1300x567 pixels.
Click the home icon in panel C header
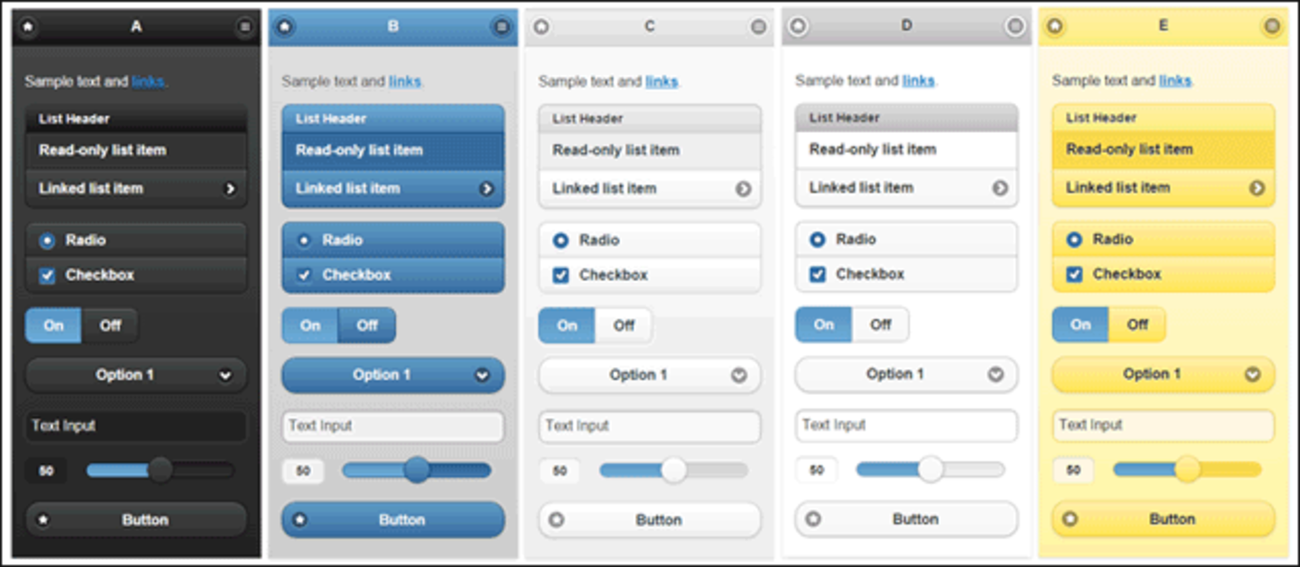pos(542,27)
